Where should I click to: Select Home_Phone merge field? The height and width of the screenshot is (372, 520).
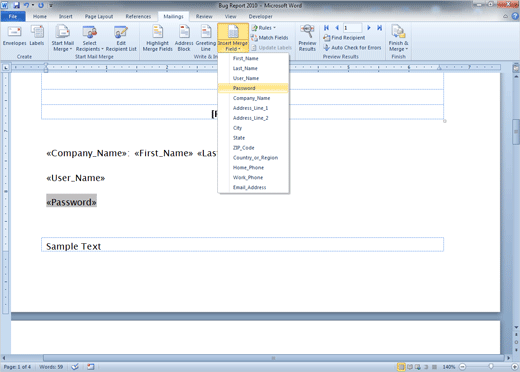(253, 168)
